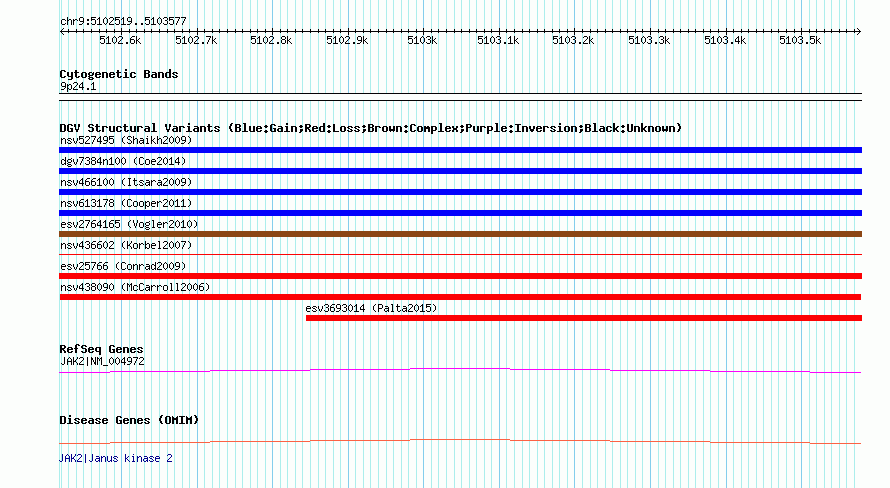Select the thin red nsv436602 (Korbel2007) line
This screenshot has width=890, height=488.
460,254
